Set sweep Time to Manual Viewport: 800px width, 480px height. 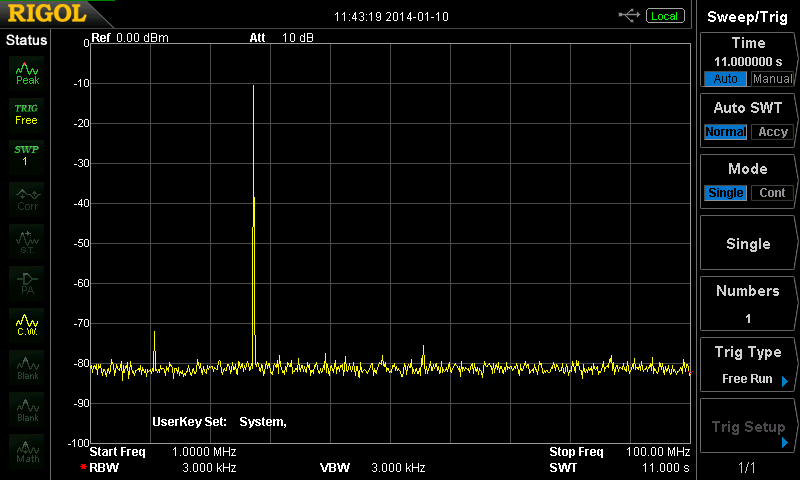pos(772,79)
